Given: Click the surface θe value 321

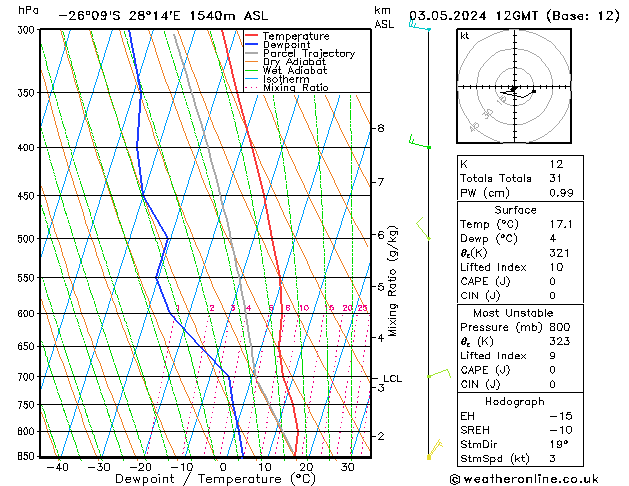Looking at the screenshot, I should pyautogui.click(x=560, y=253).
